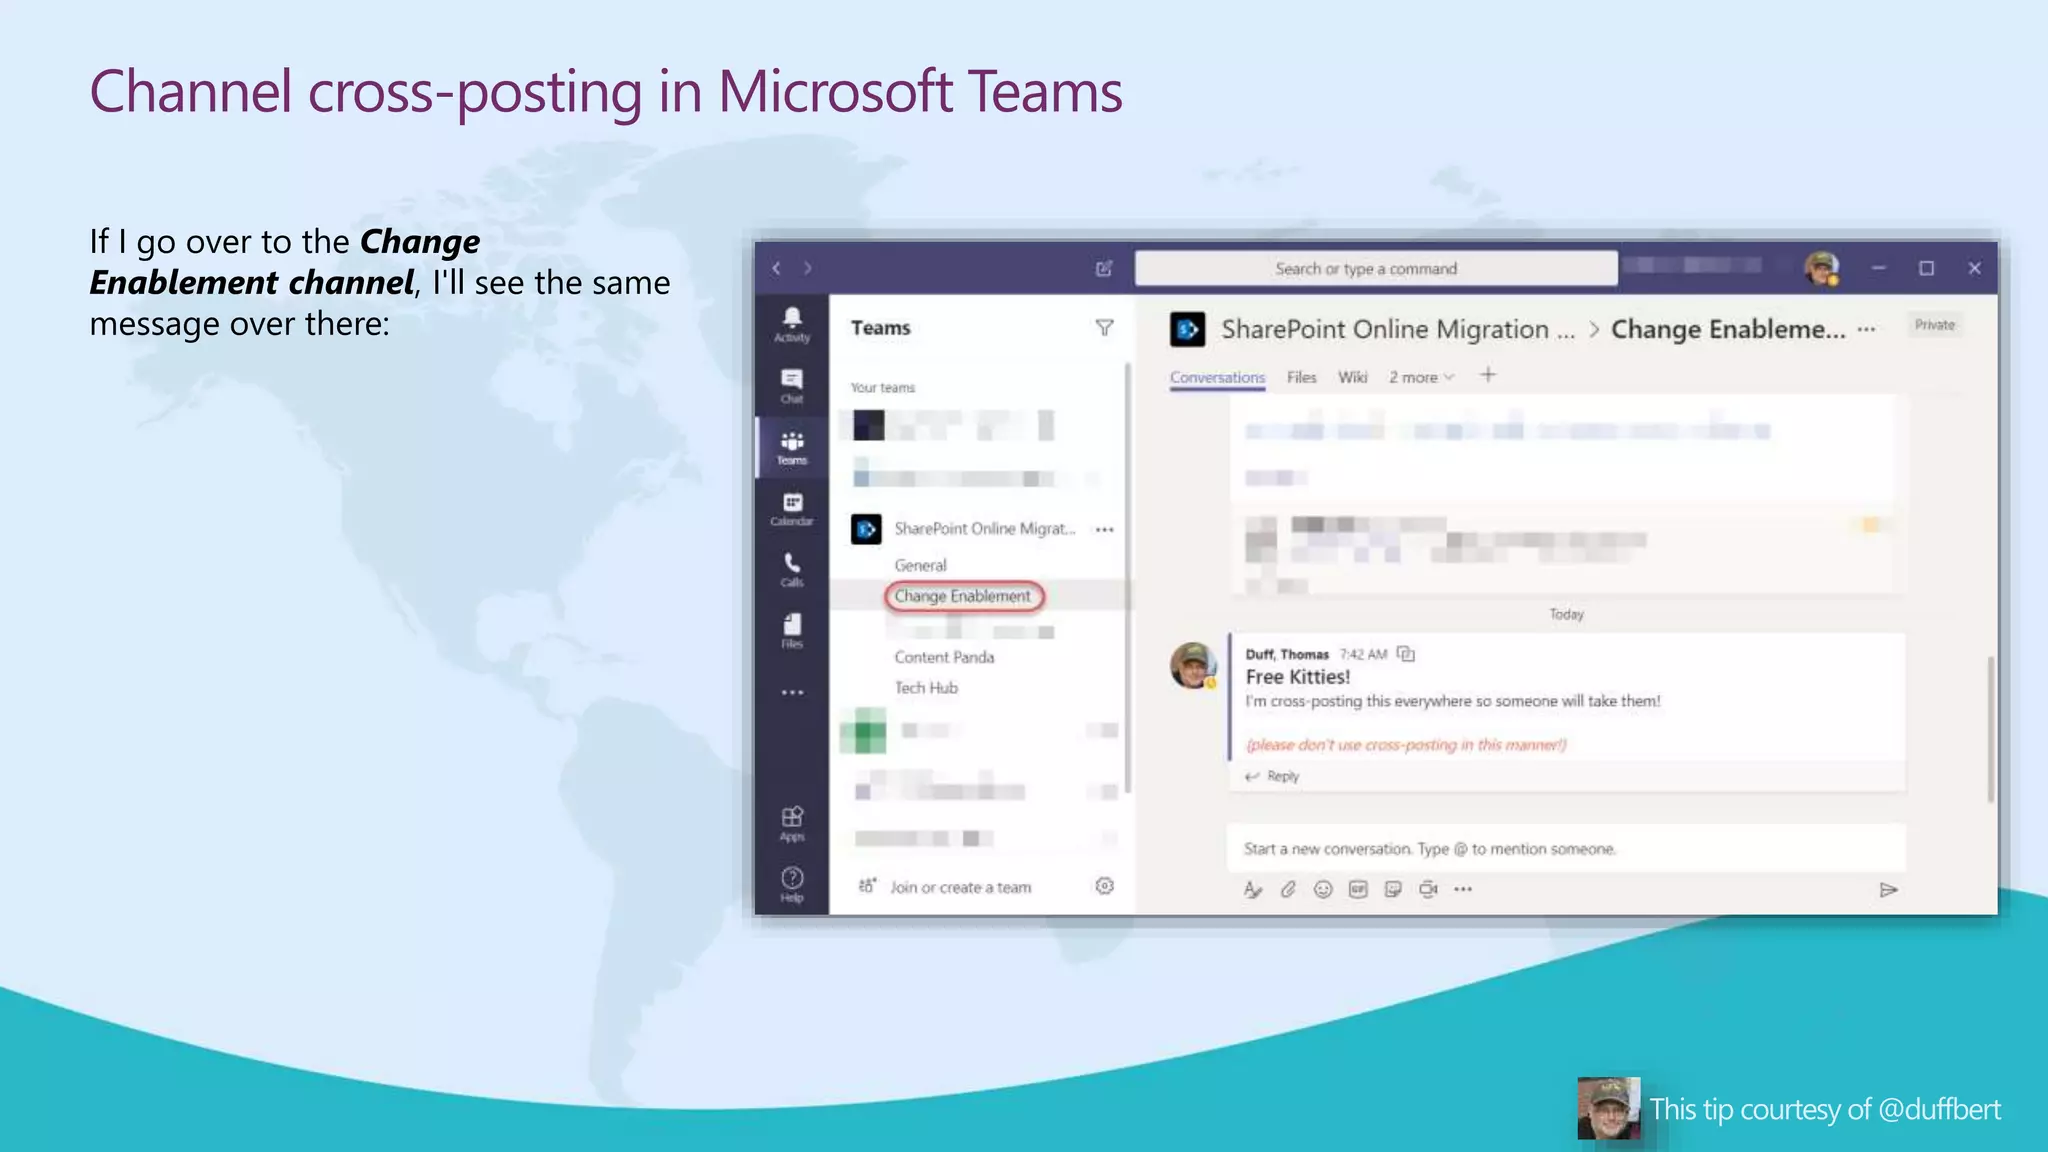Send the message arrow
2048x1152 pixels.
[1888, 889]
